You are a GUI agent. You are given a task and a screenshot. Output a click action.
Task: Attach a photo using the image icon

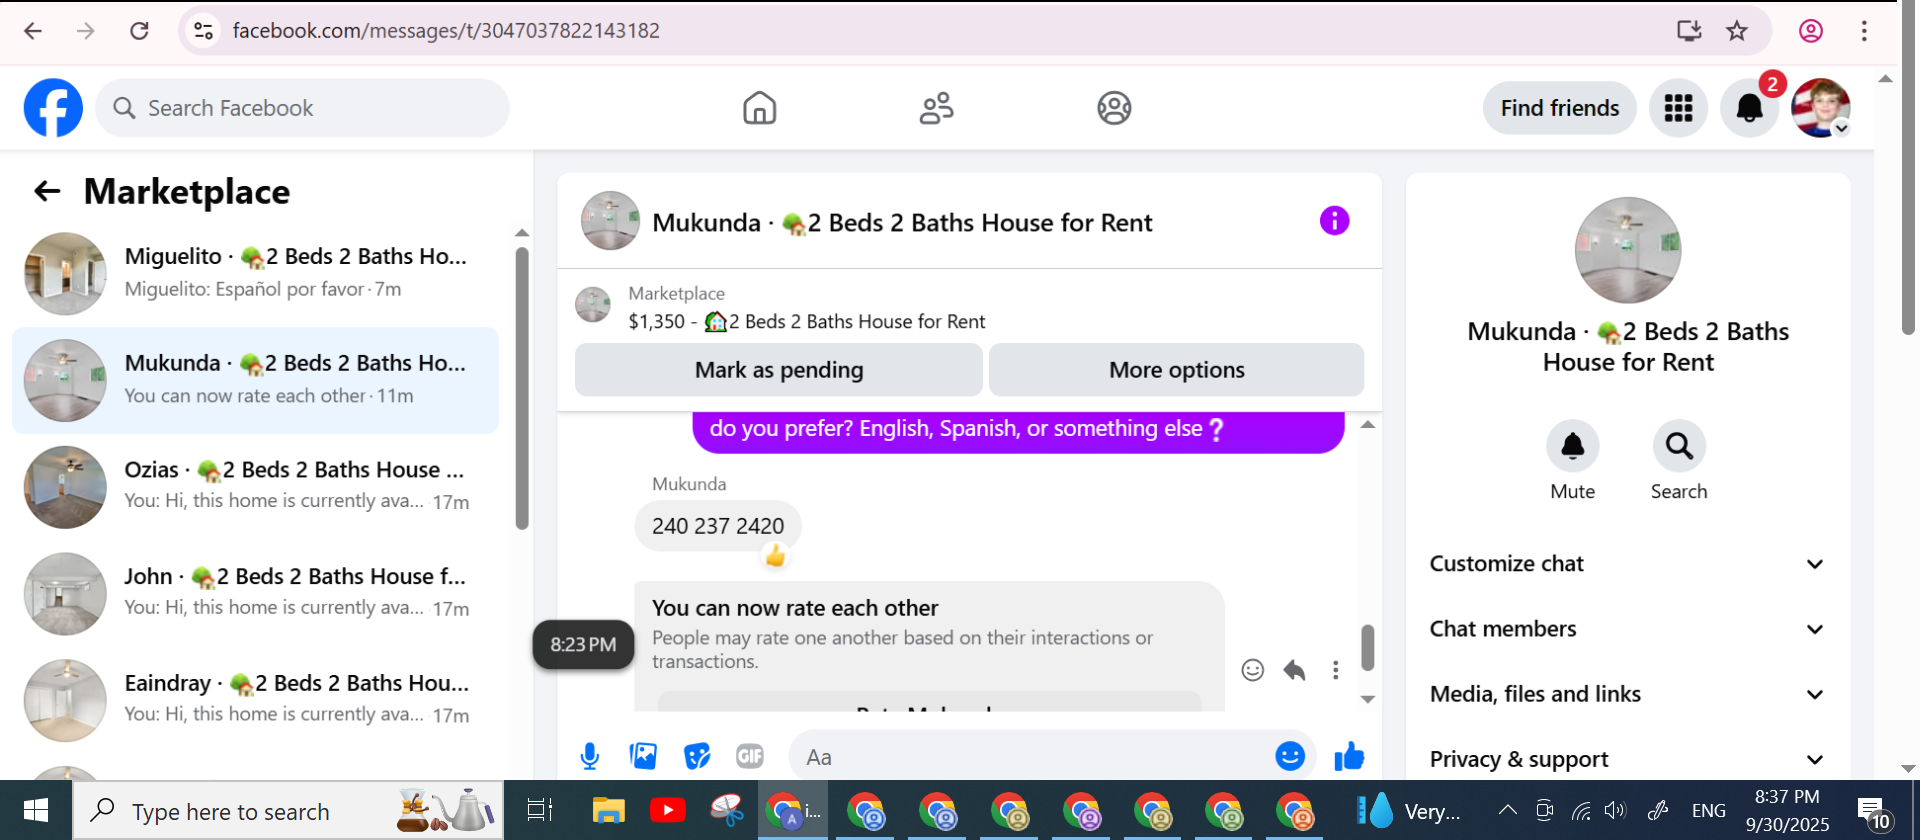(x=643, y=757)
